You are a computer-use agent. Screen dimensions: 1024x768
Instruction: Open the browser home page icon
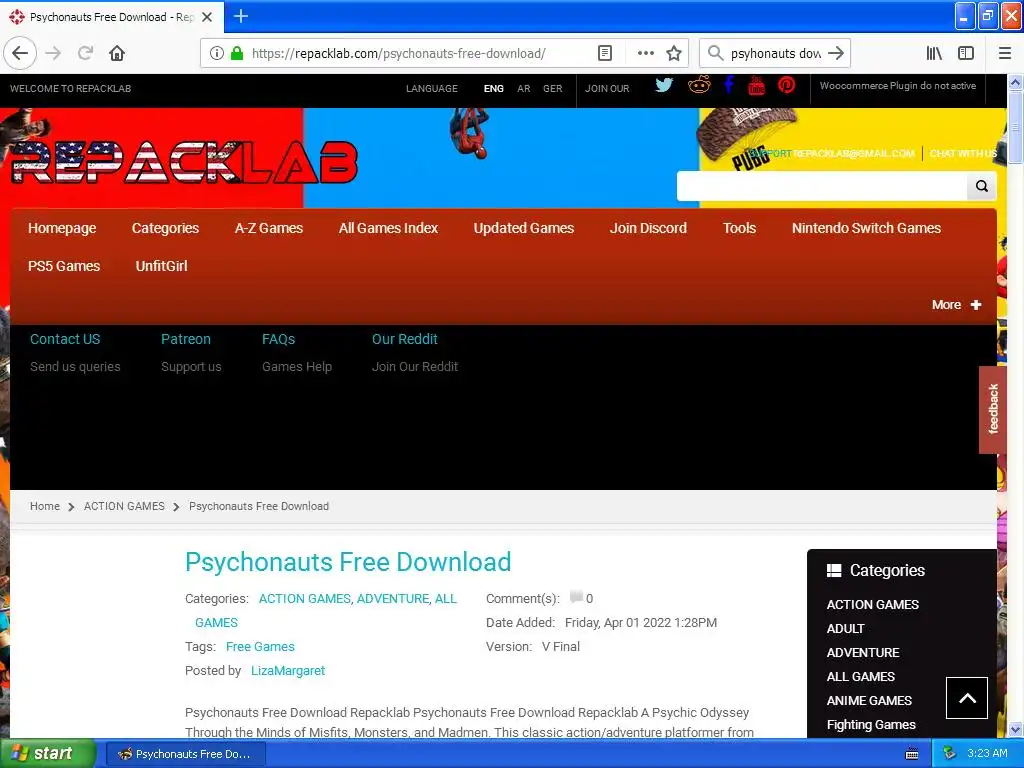117,53
